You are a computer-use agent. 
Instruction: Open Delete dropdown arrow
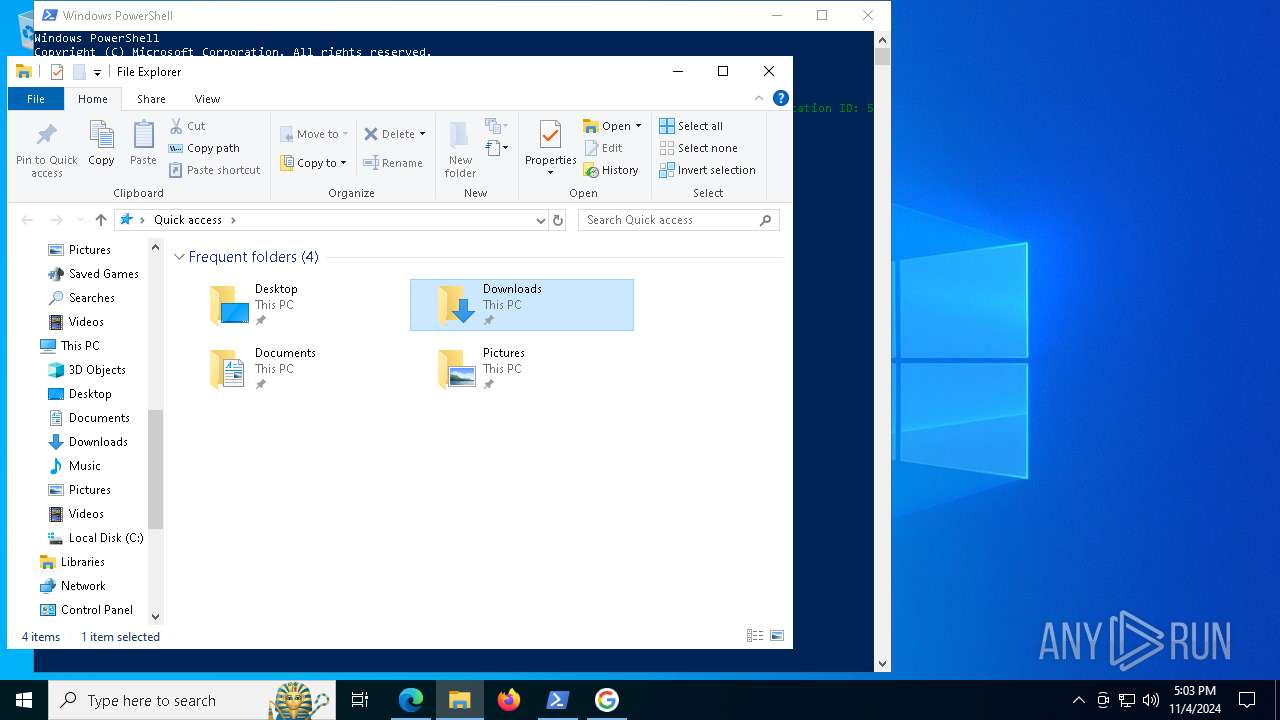coord(422,134)
